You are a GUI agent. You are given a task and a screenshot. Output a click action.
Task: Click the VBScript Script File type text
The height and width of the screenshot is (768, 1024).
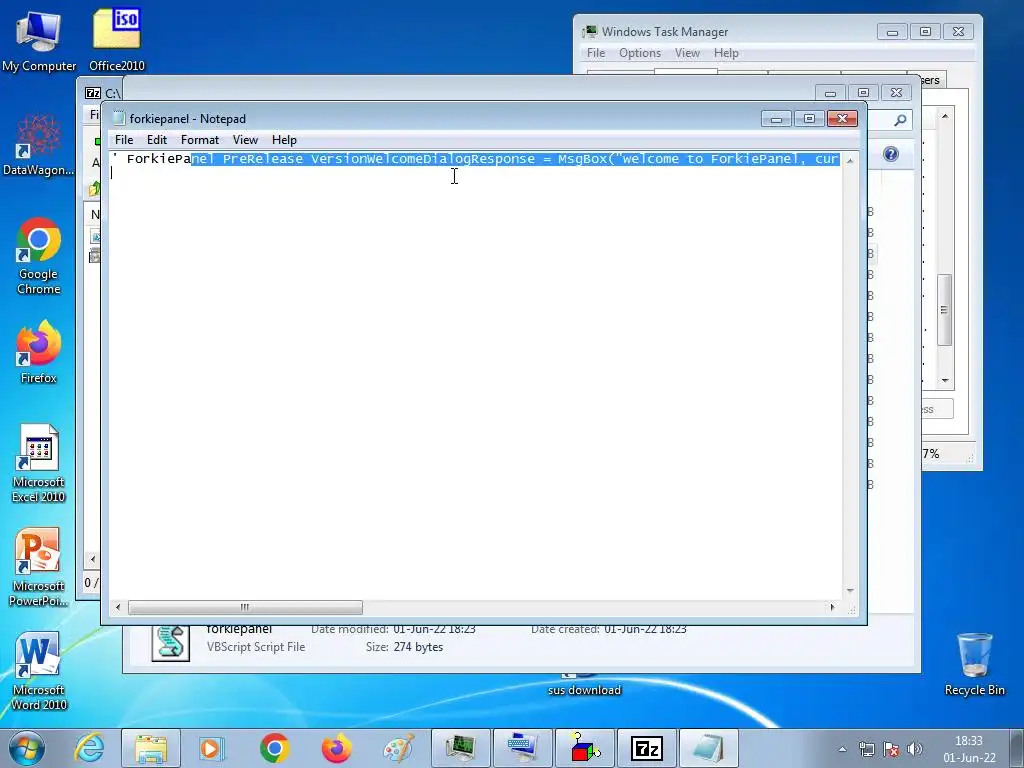pos(256,647)
